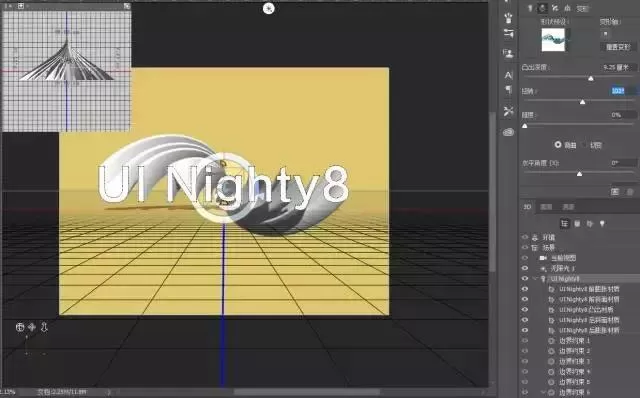The height and width of the screenshot is (398, 640).
Task: Open the Cap properties tab icon
Action: (x=555, y=8)
